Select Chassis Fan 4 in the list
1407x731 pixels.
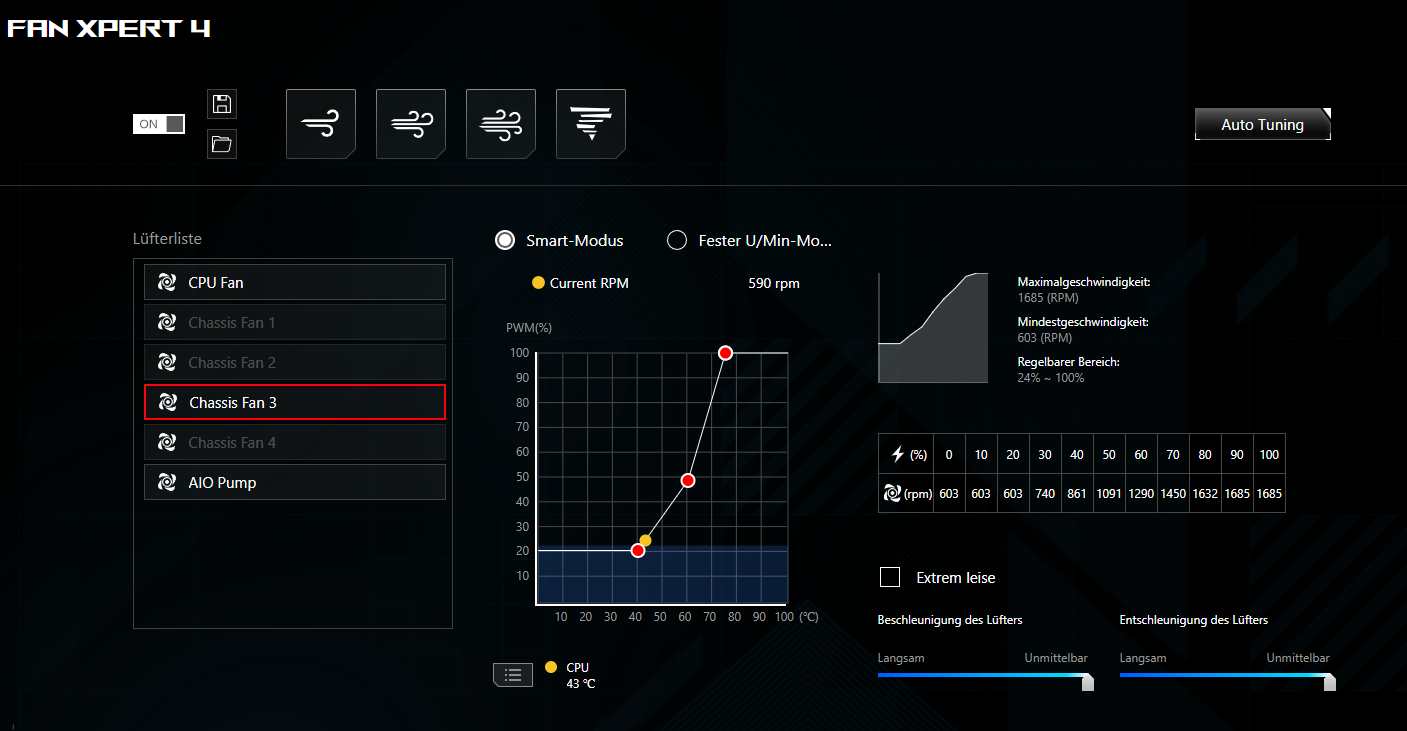295,443
